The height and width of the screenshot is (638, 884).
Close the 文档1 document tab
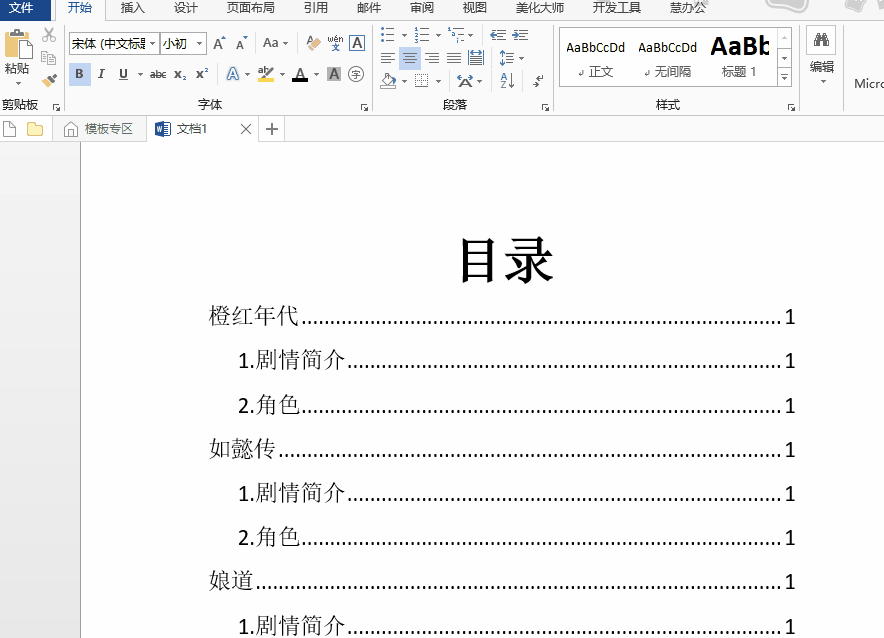click(x=246, y=129)
